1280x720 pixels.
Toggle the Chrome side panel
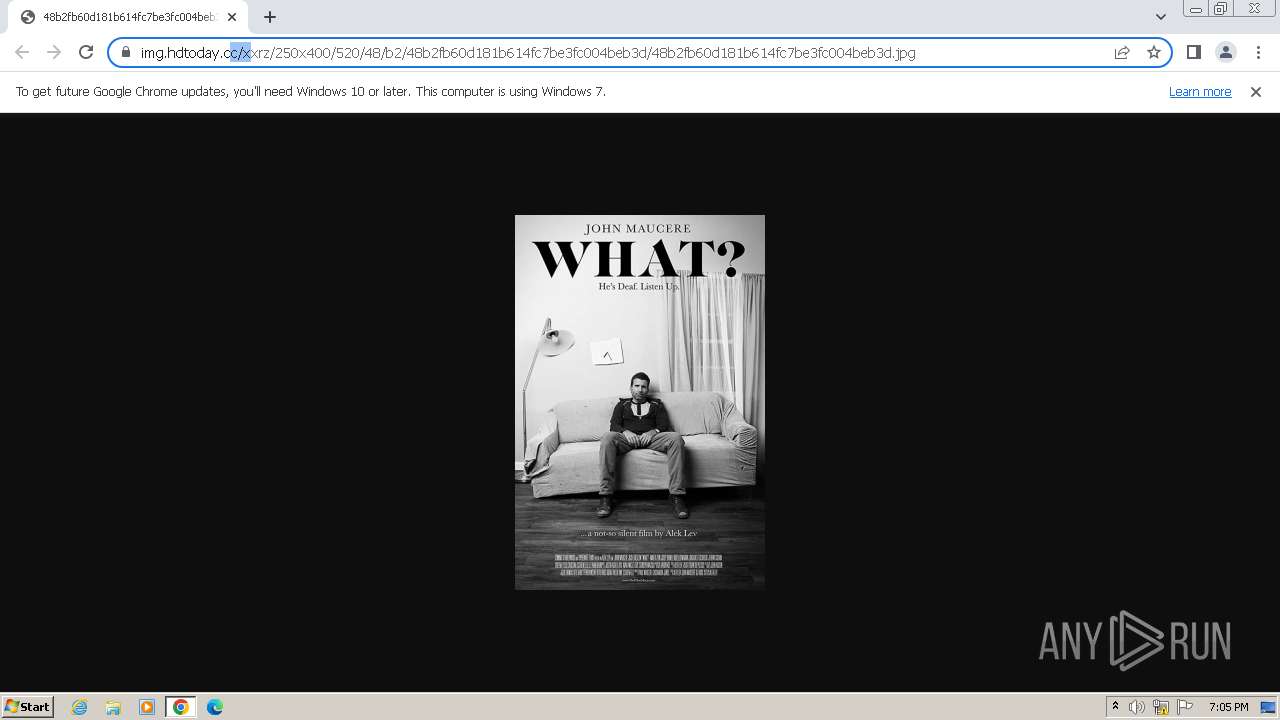click(1194, 52)
